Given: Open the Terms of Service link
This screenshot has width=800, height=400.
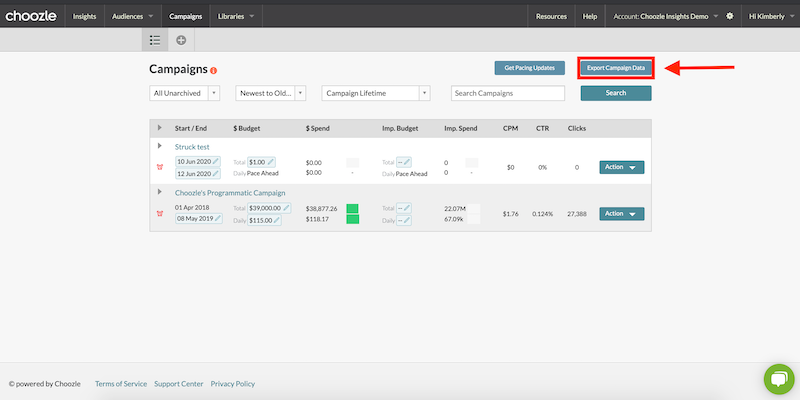Looking at the screenshot, I should pos(121,384).
